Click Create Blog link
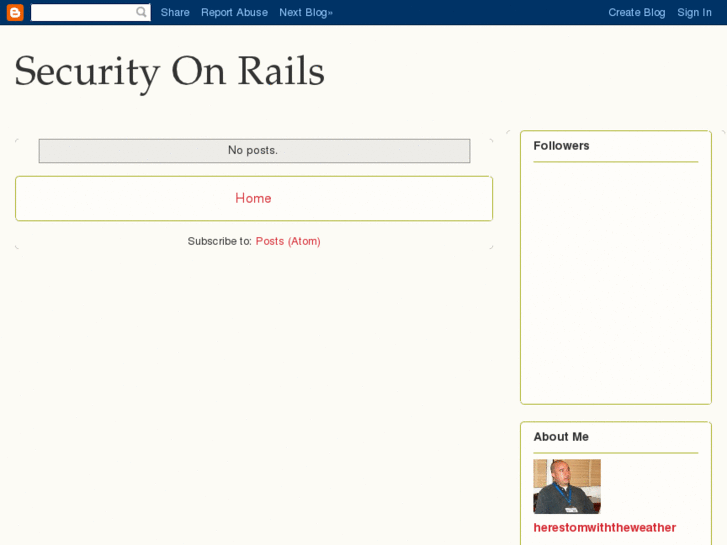 [637, 13]
